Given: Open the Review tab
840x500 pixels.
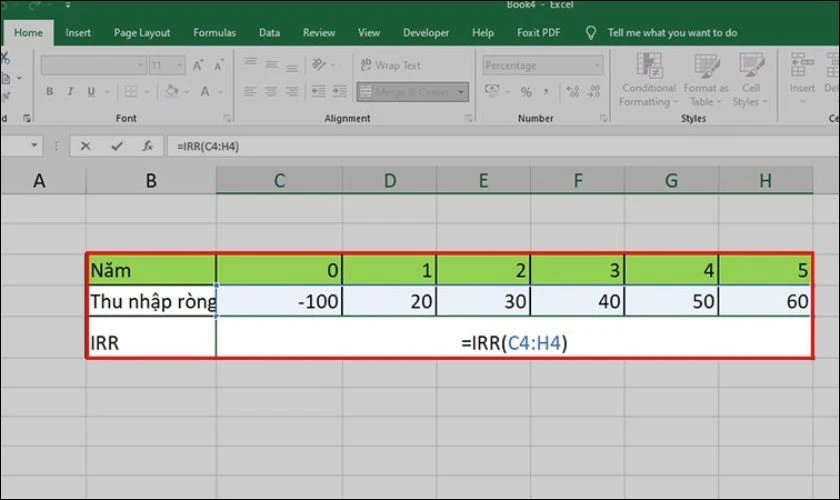Looking at the screenshot, I should pyautogui.click(x=319, y=33).
